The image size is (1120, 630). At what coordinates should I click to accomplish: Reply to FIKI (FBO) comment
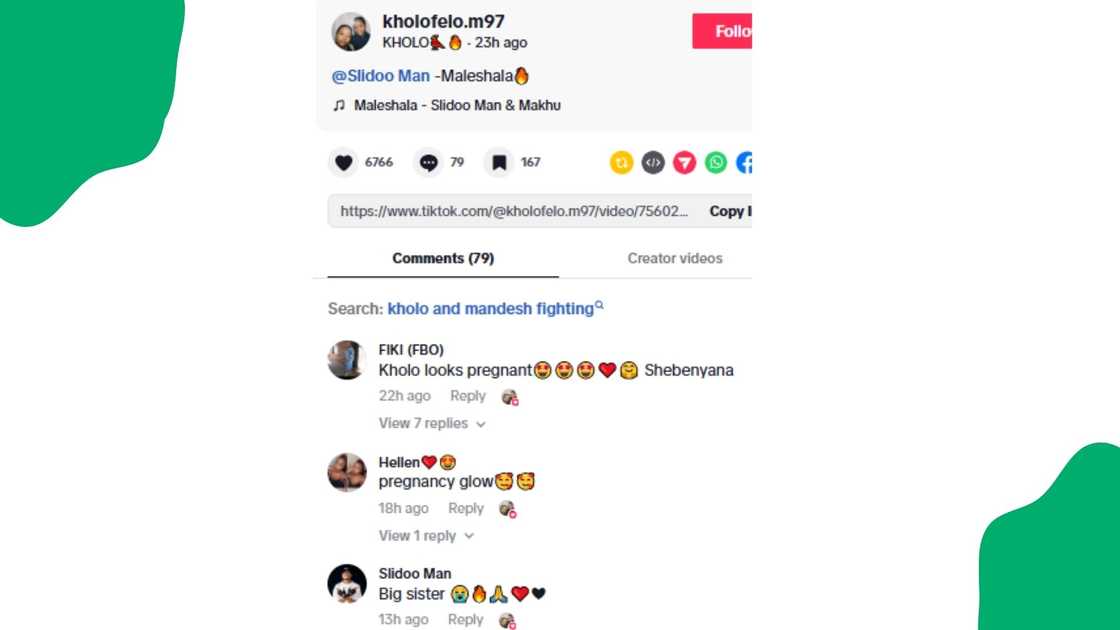tap(467, 396)
